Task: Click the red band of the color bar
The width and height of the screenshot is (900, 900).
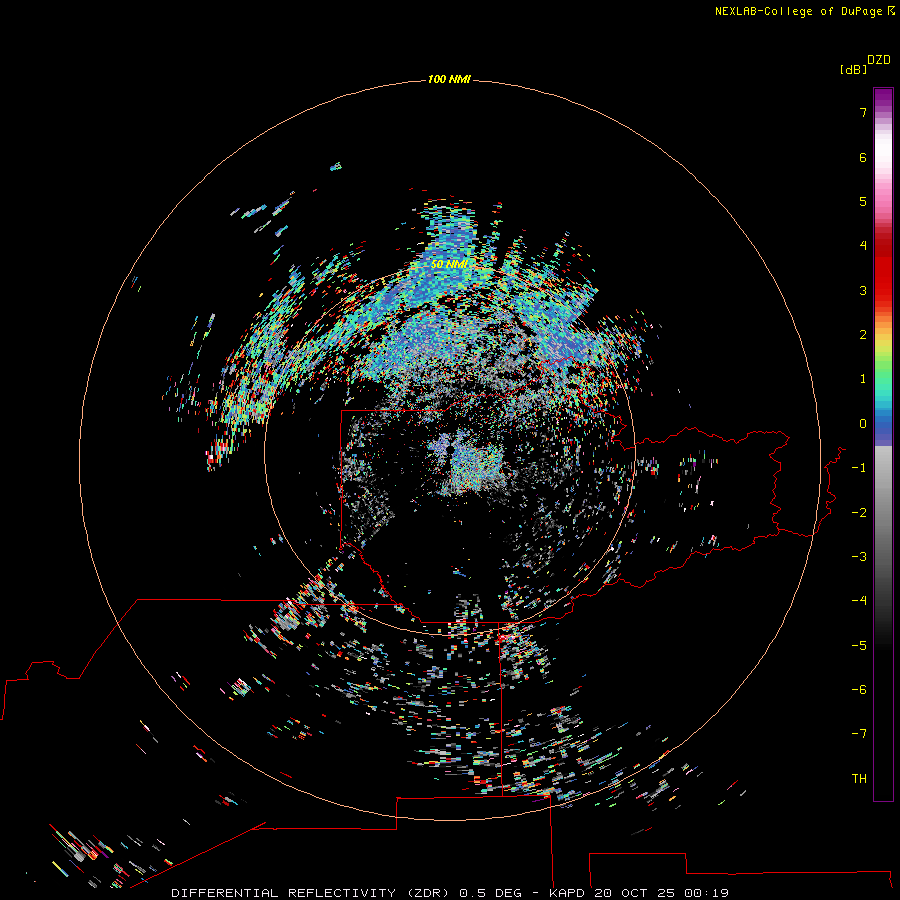Action: 883,267
